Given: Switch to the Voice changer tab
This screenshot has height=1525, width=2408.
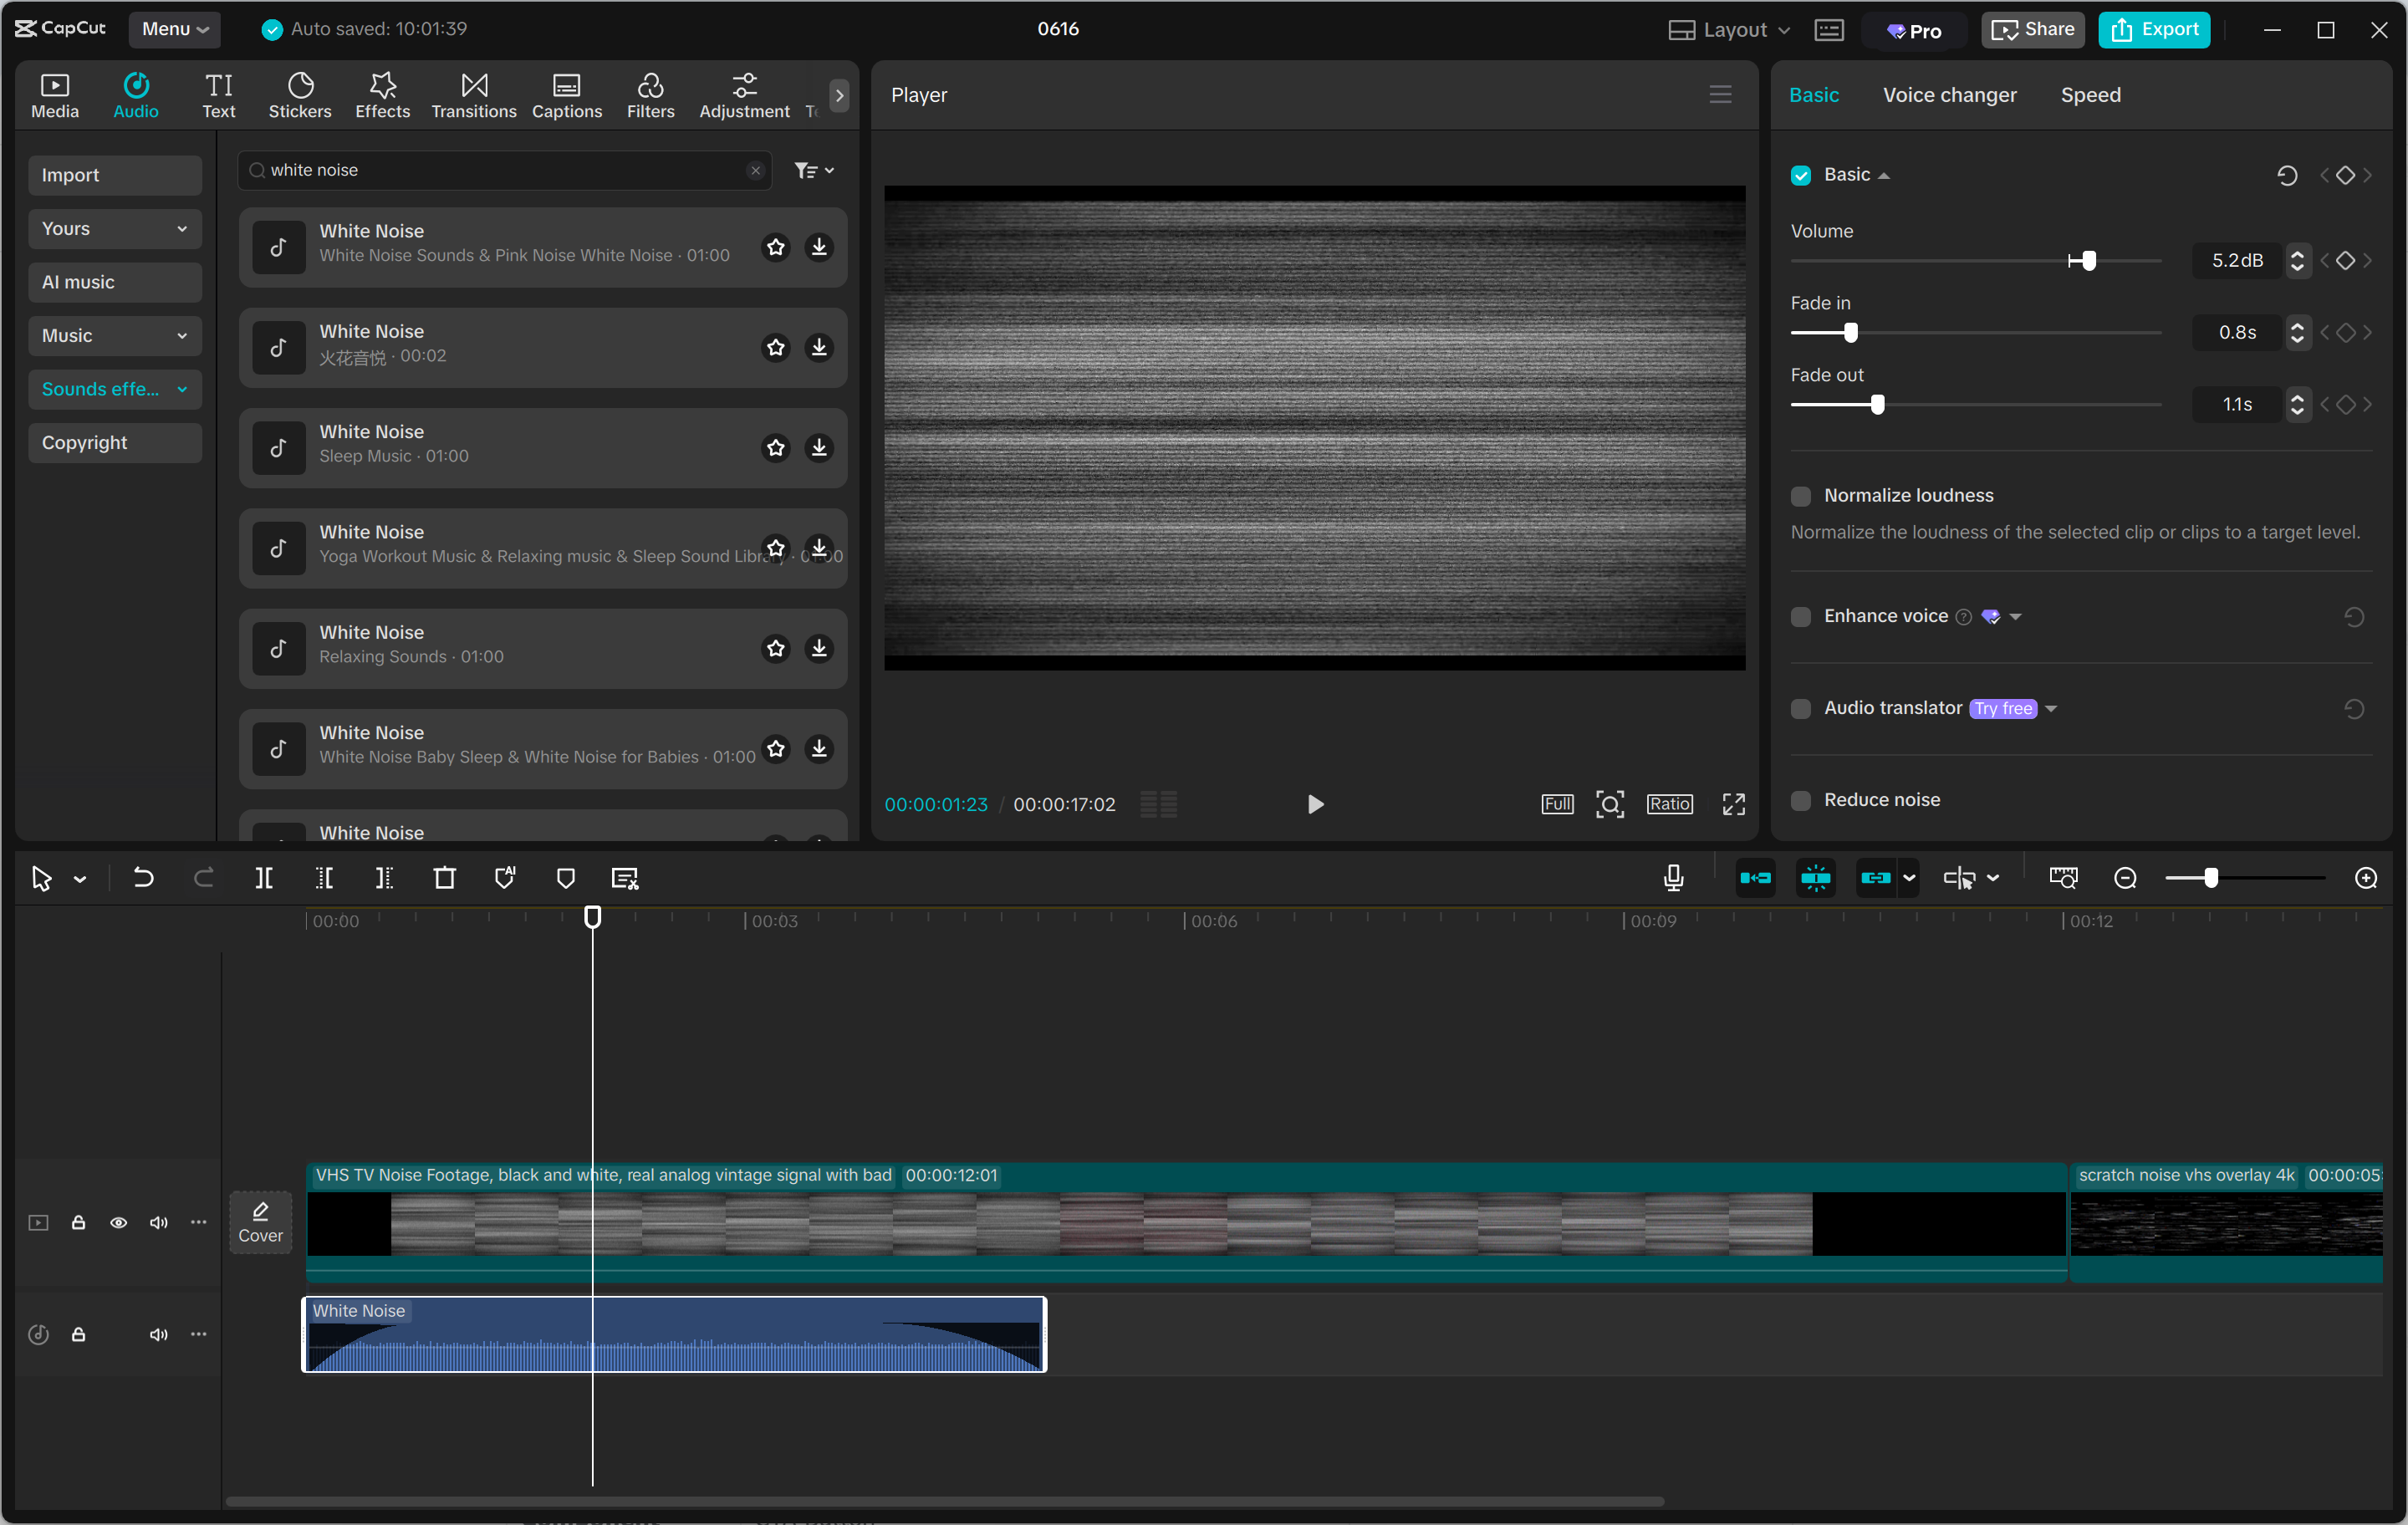Looking at the screenshot, I should tap(1948, 94).
